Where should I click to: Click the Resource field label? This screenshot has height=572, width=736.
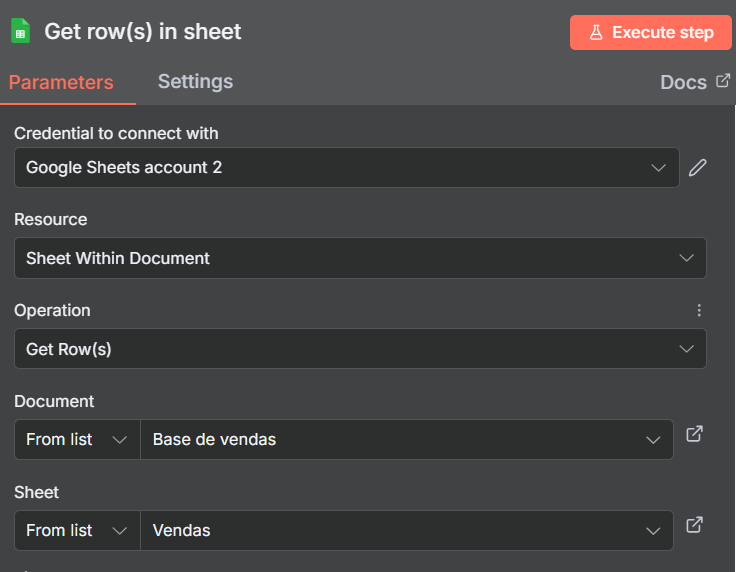pyautogui.click(x=51, y=220)
